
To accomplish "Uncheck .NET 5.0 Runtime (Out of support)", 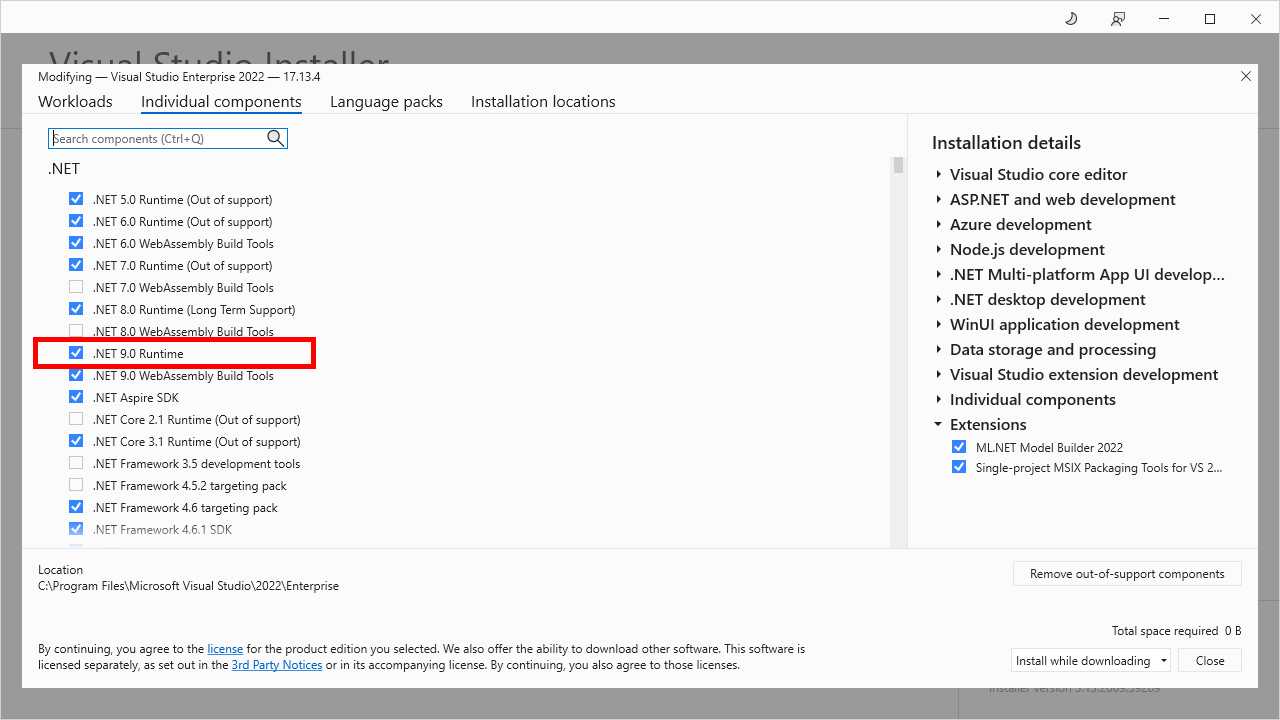I will (76, 199).
